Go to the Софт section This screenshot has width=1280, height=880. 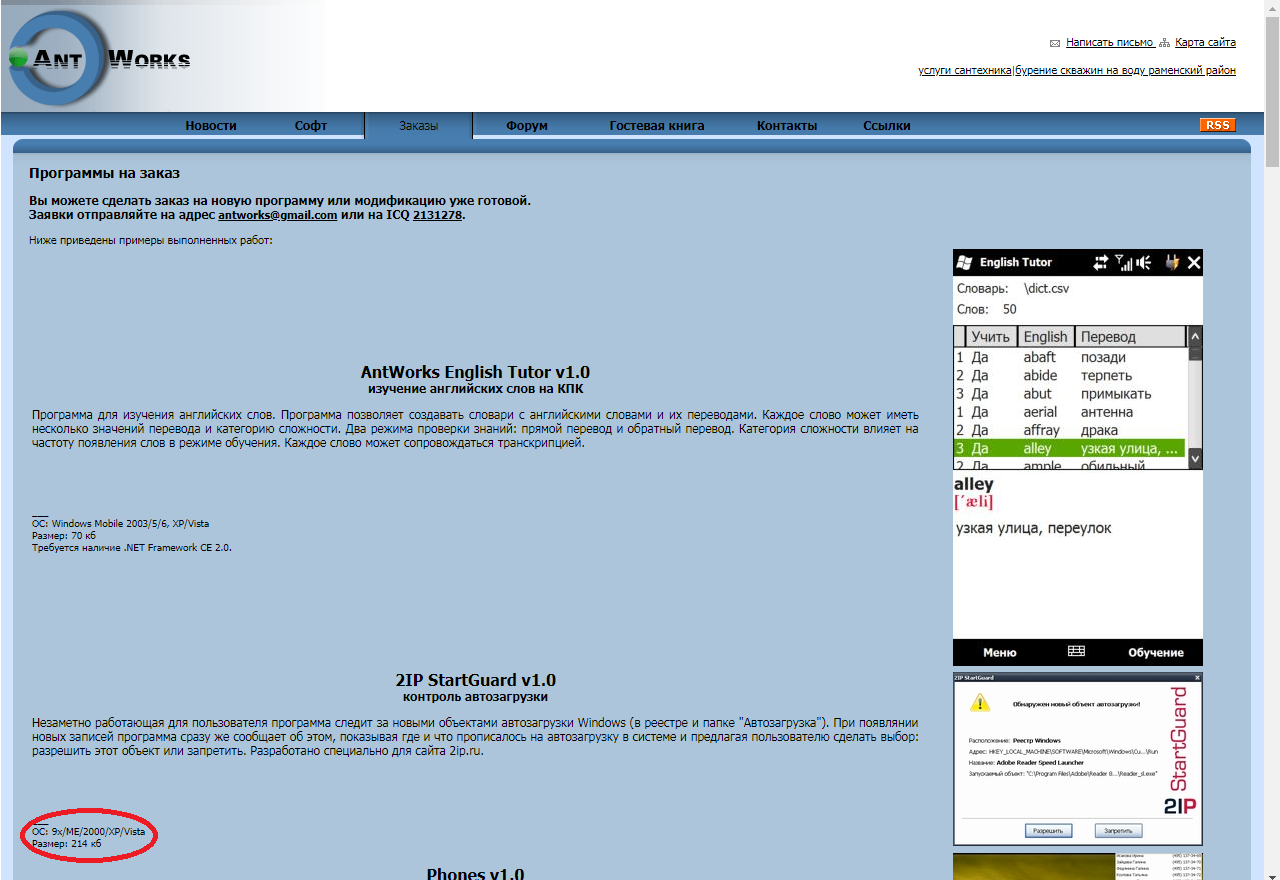(x=311, y=126)
